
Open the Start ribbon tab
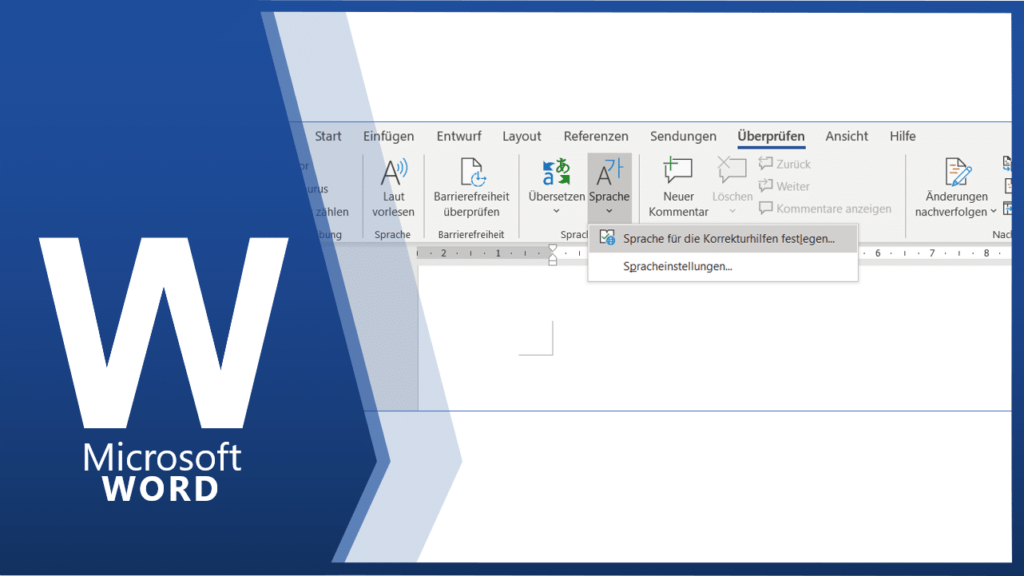tap(328, 136)
